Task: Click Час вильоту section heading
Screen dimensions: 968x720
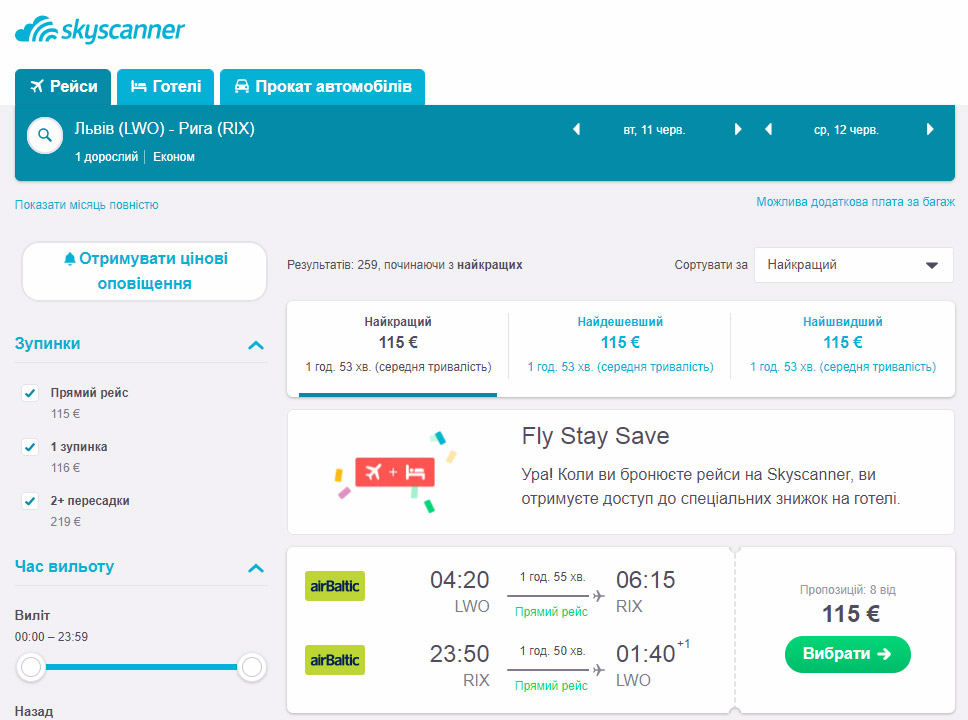Action: [64, 566]
